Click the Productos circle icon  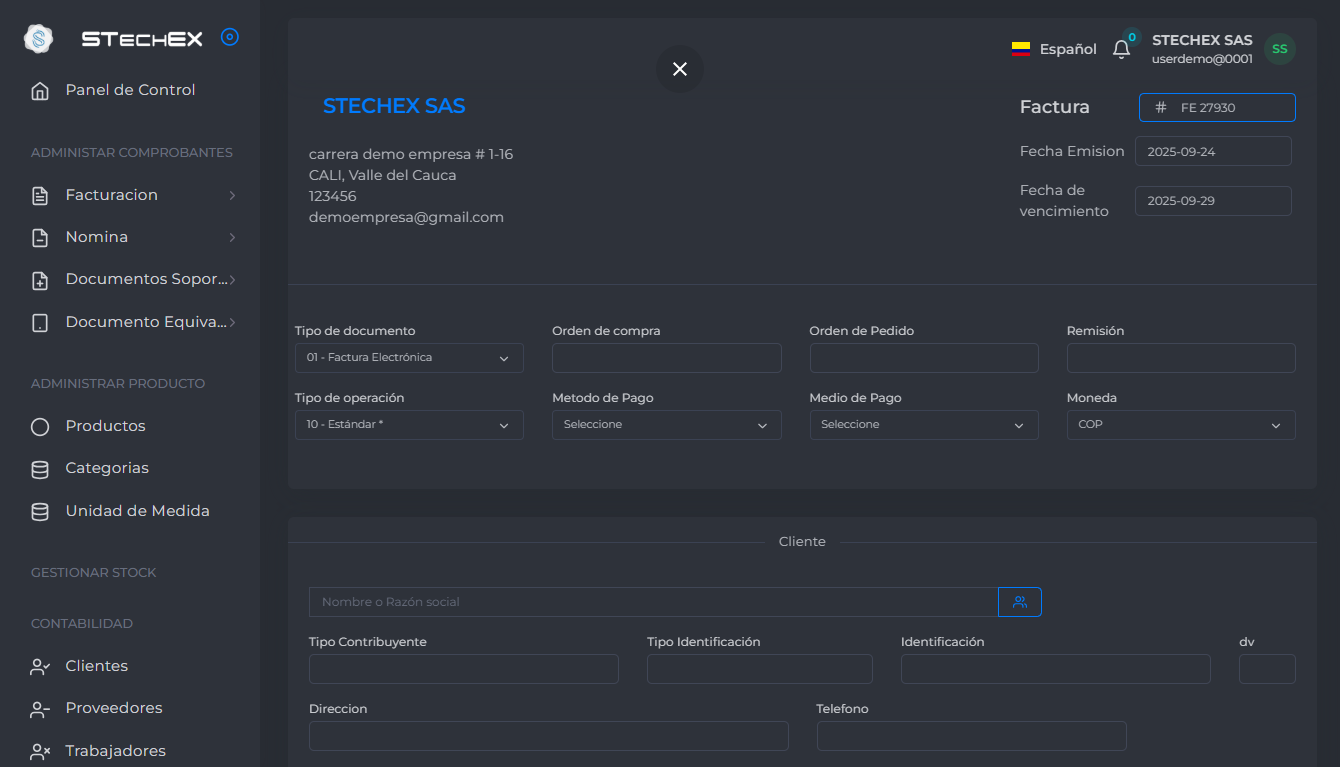point(40,427)
